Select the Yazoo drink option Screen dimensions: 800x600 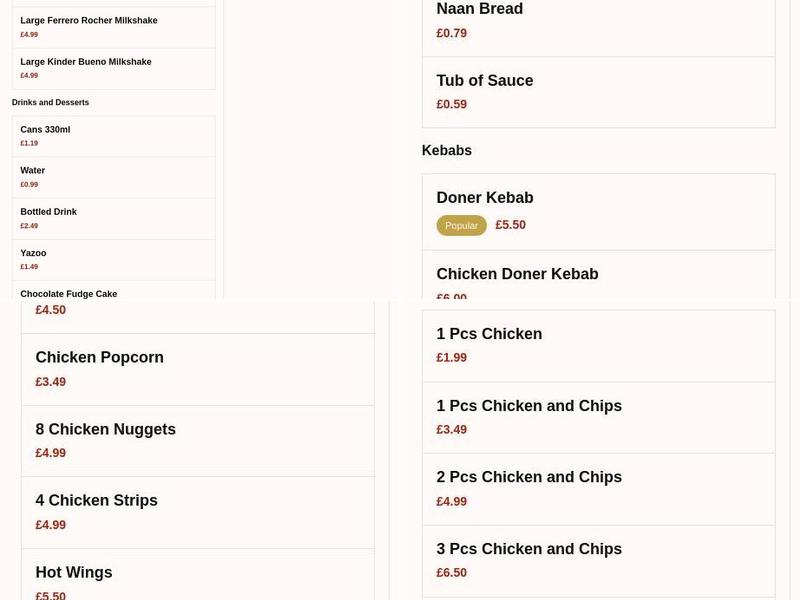(33, 252)
